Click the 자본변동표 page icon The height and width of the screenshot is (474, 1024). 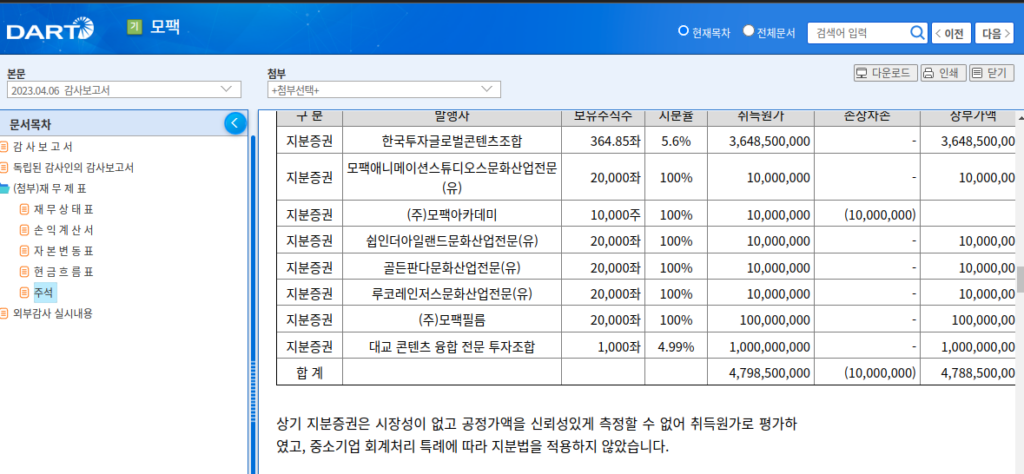pos(24,251)
